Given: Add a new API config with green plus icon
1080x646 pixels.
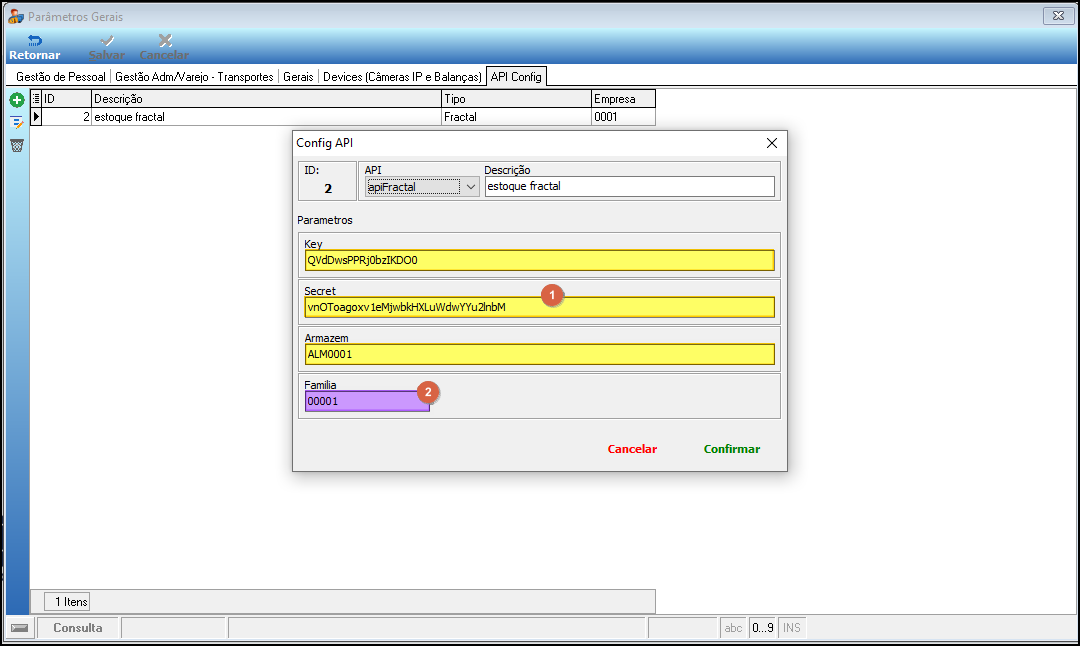Looking at the screenshot, I should tap(17, 101).
